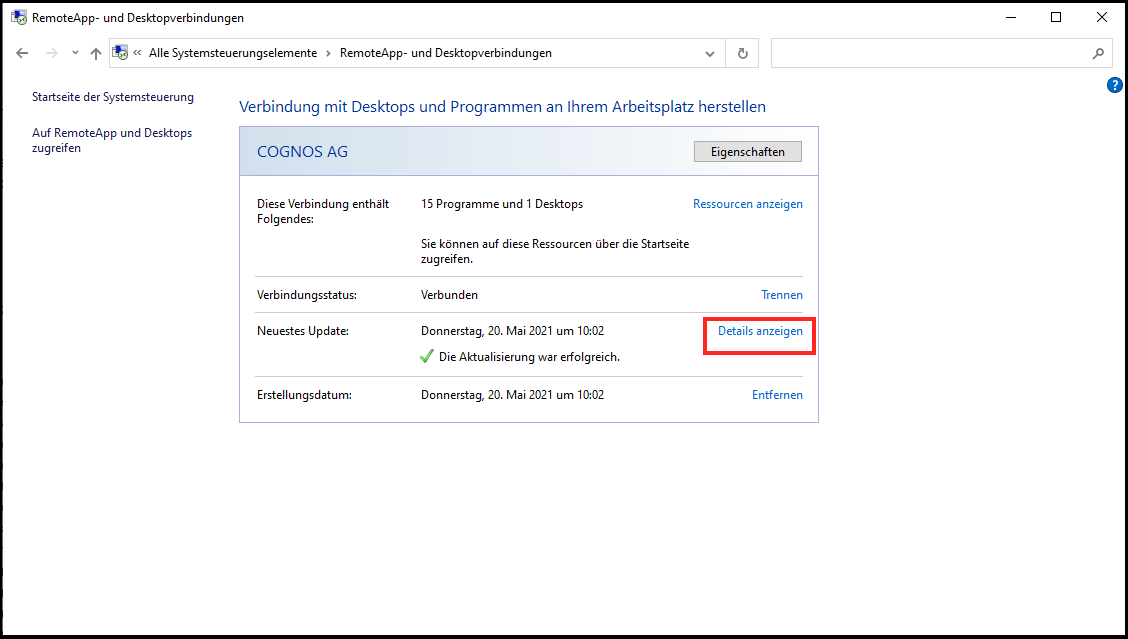Expand the address bar history dropdown
The height and width of the screenshot is (639, 1128).
click(x=710, y=53)
